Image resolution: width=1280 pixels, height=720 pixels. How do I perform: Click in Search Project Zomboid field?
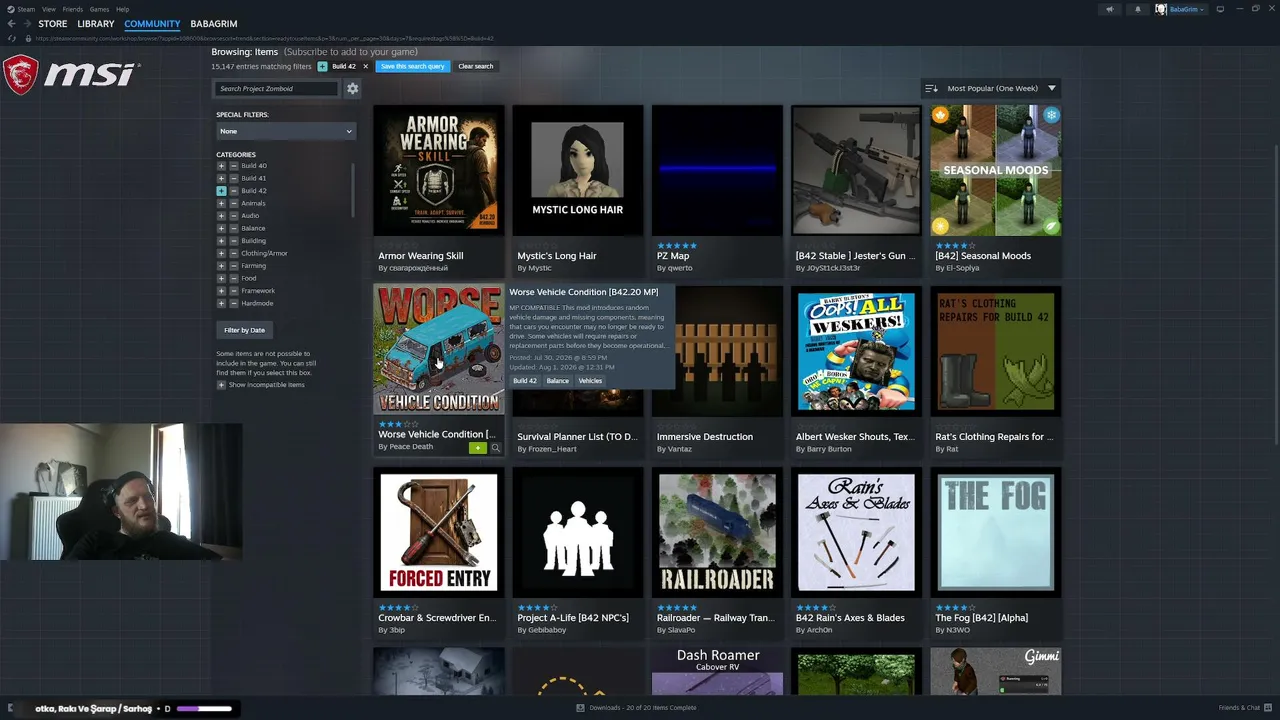coord(277,89)
